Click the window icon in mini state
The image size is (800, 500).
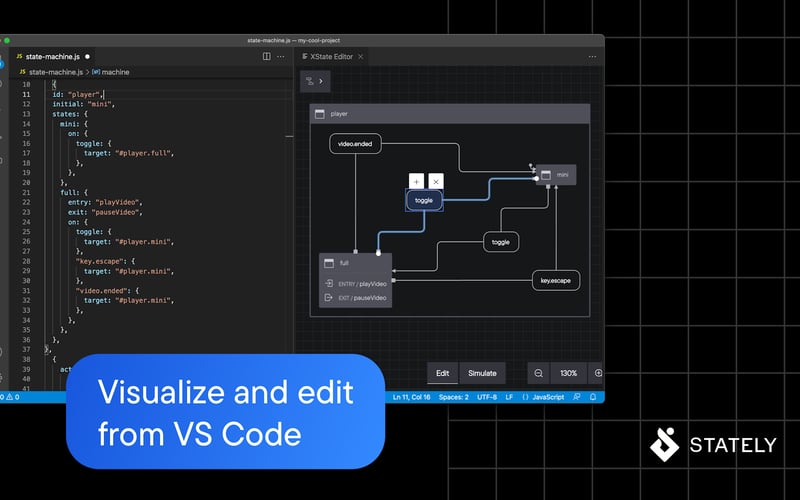[545, 175]
